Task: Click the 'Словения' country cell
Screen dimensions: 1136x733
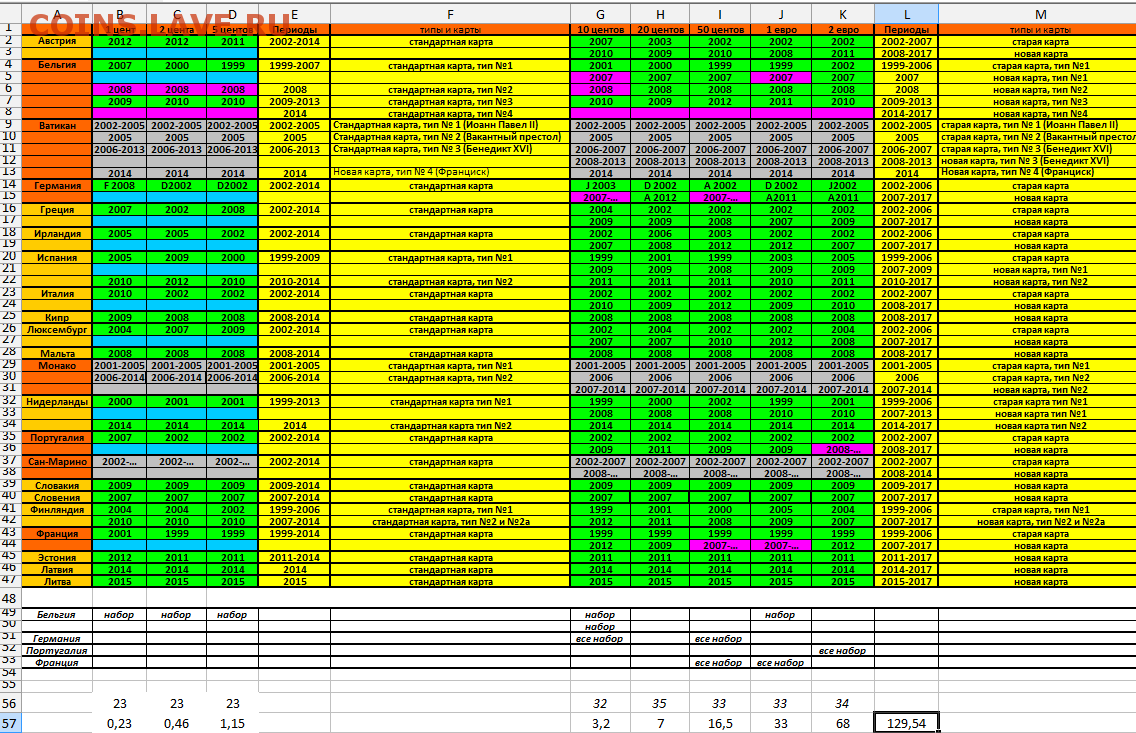Action: coord(57,498)
